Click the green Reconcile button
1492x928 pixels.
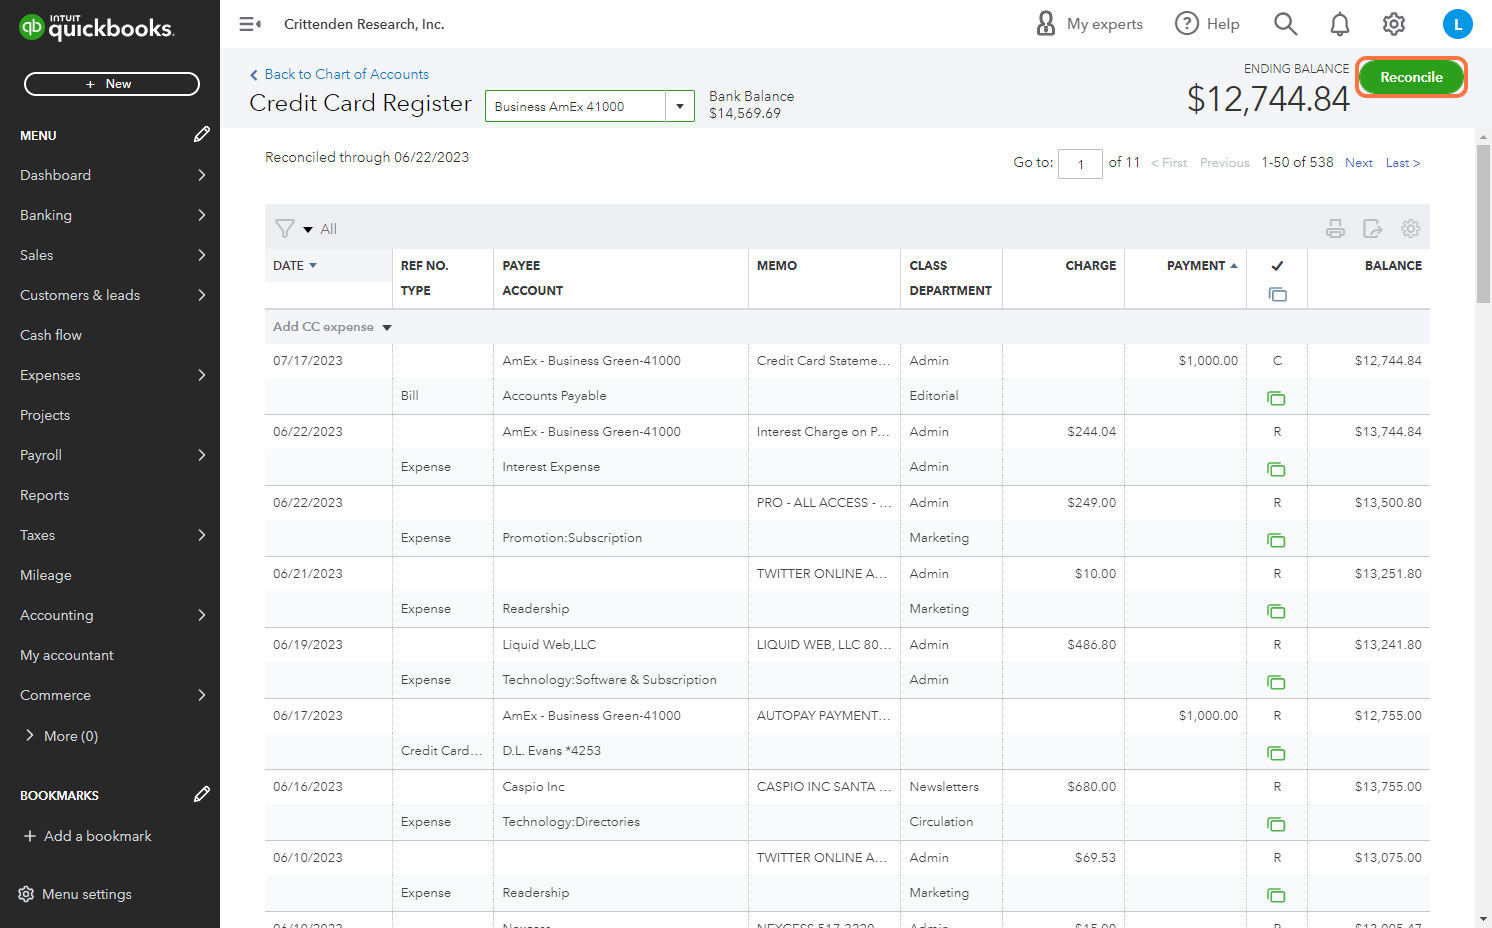tap(1411, 77)
